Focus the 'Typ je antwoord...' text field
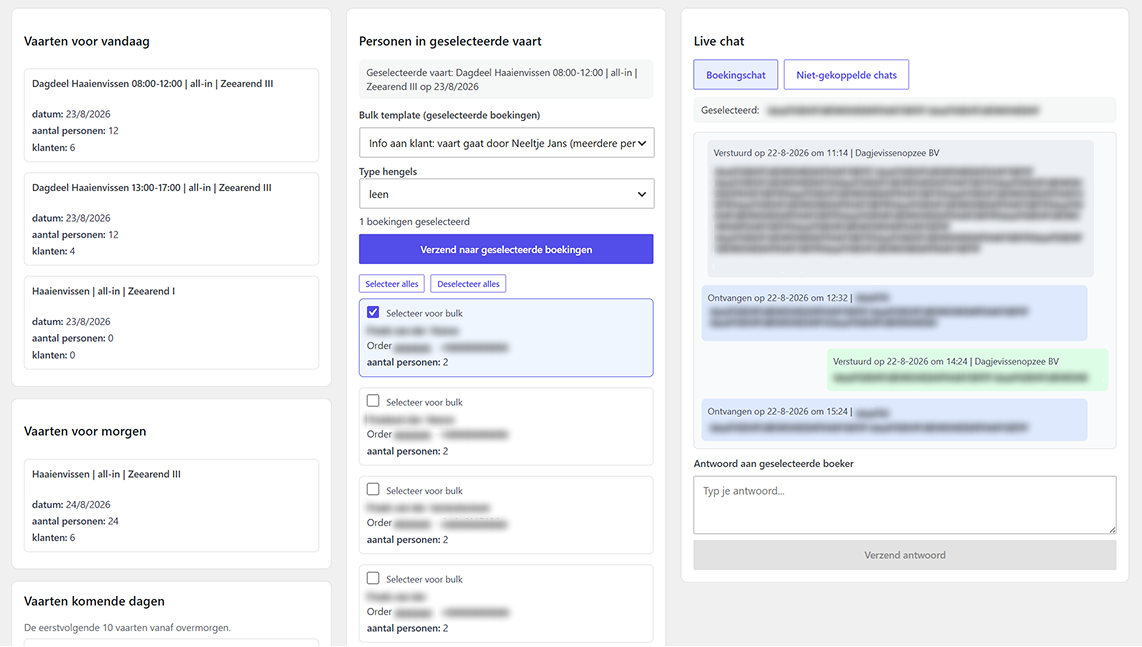Image resolution: width=1142 pixels, height=647 pixels. [905, 505]
